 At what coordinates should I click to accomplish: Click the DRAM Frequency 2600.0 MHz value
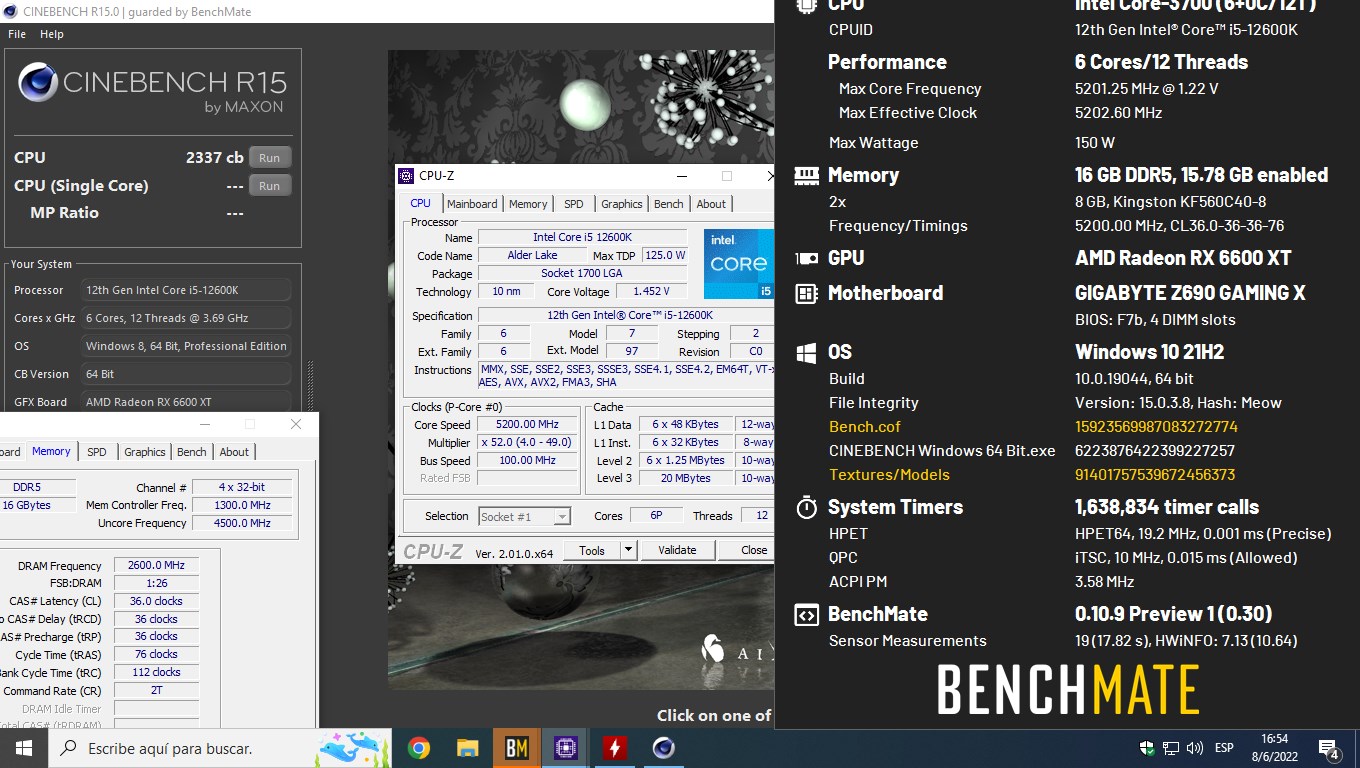coord(156,566)
